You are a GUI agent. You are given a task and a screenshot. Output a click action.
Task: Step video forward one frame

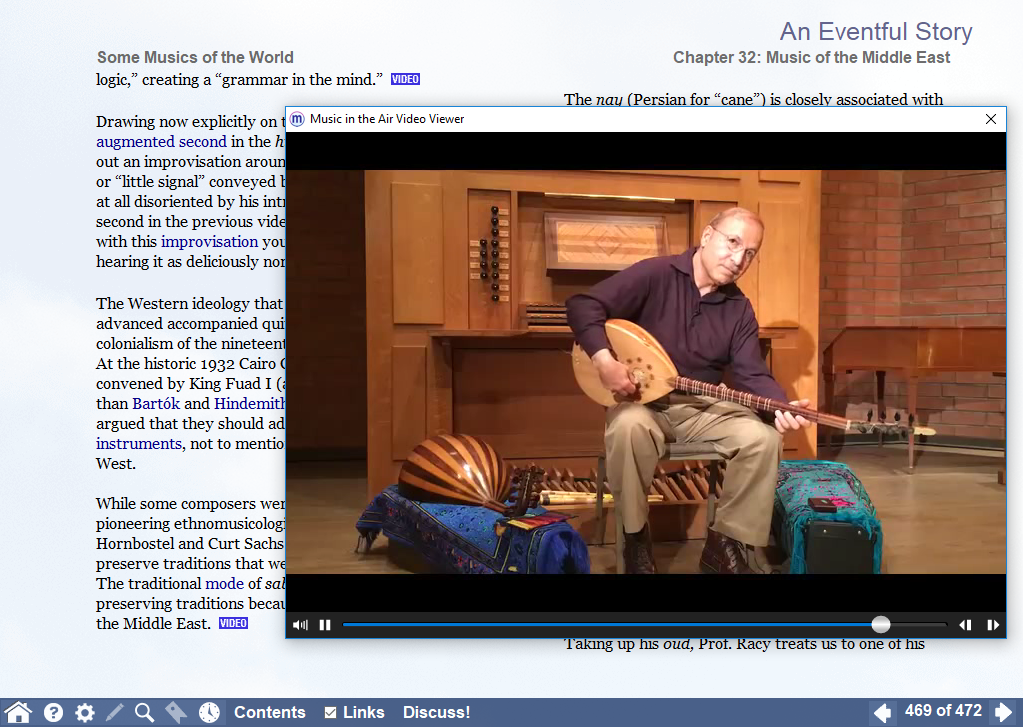992,625
